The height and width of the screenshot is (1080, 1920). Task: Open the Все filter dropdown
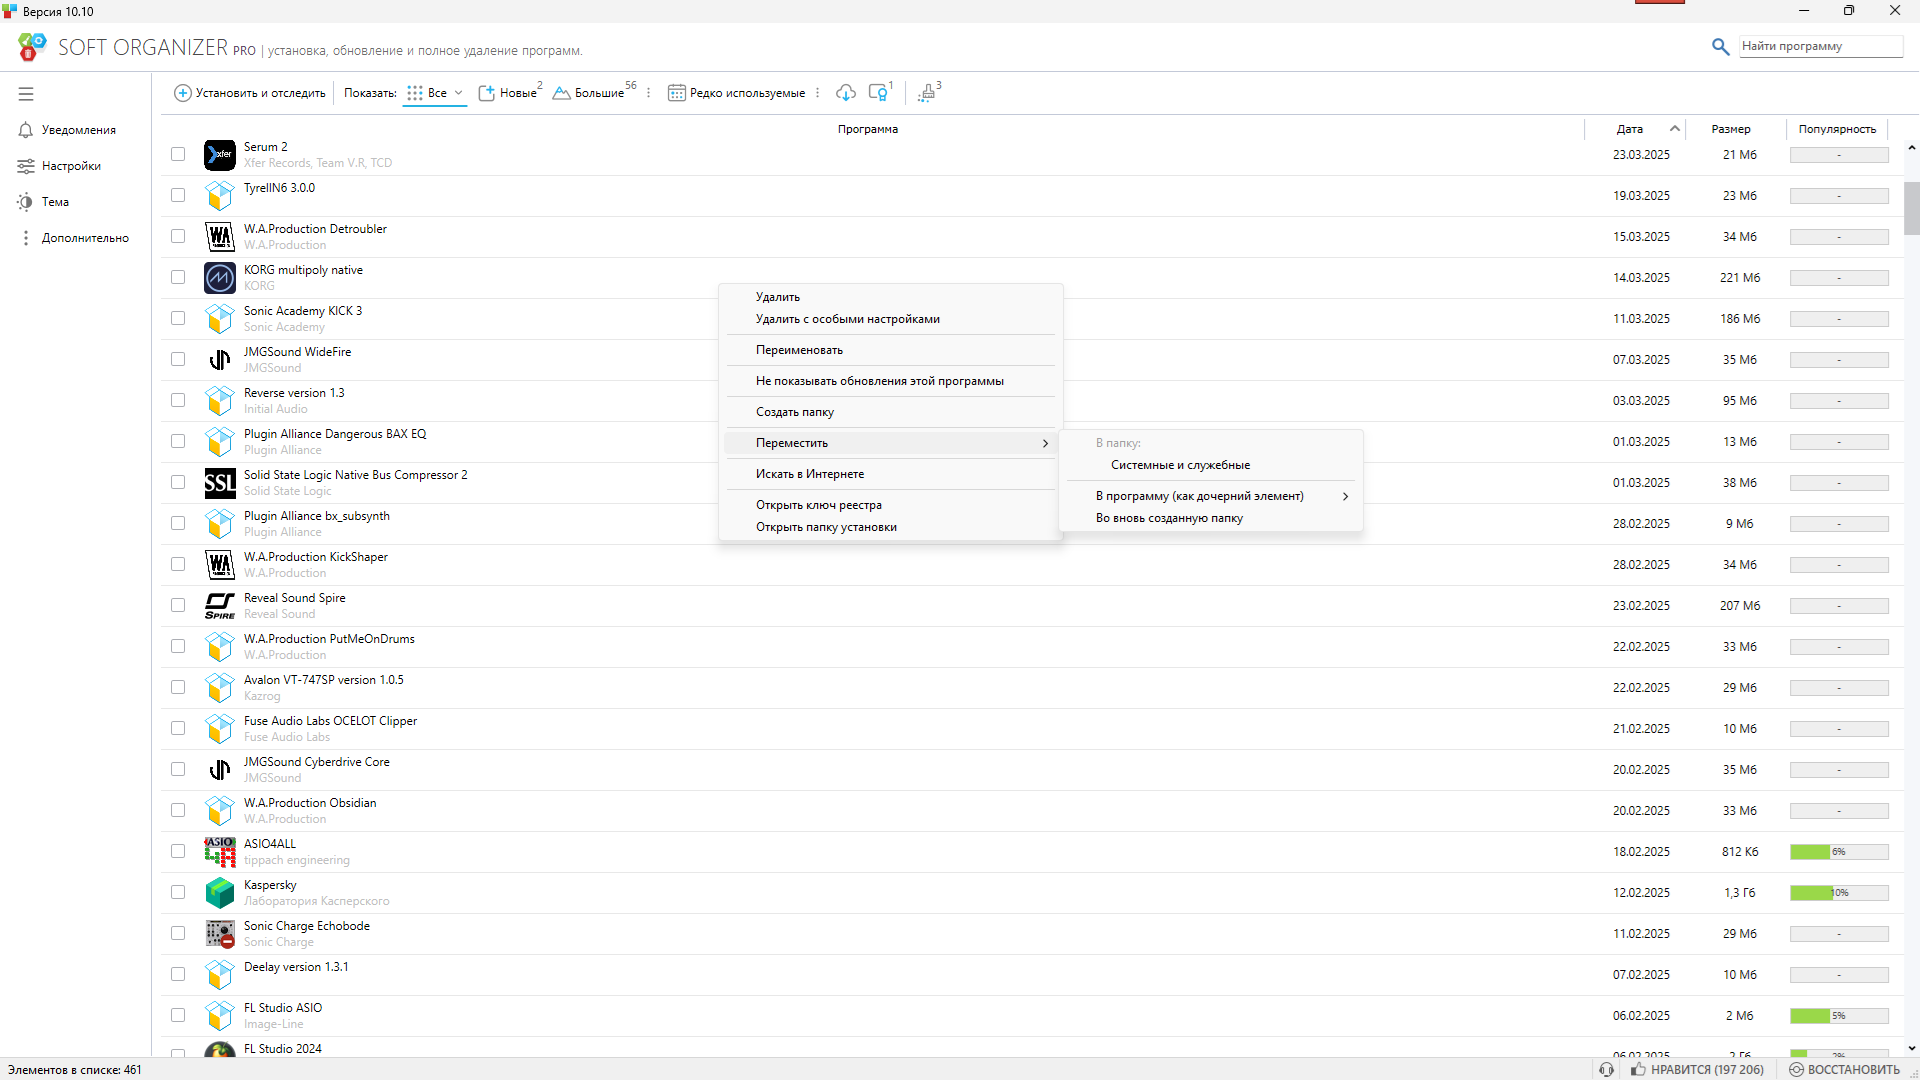pyautogui.click(x=436, y=93)
